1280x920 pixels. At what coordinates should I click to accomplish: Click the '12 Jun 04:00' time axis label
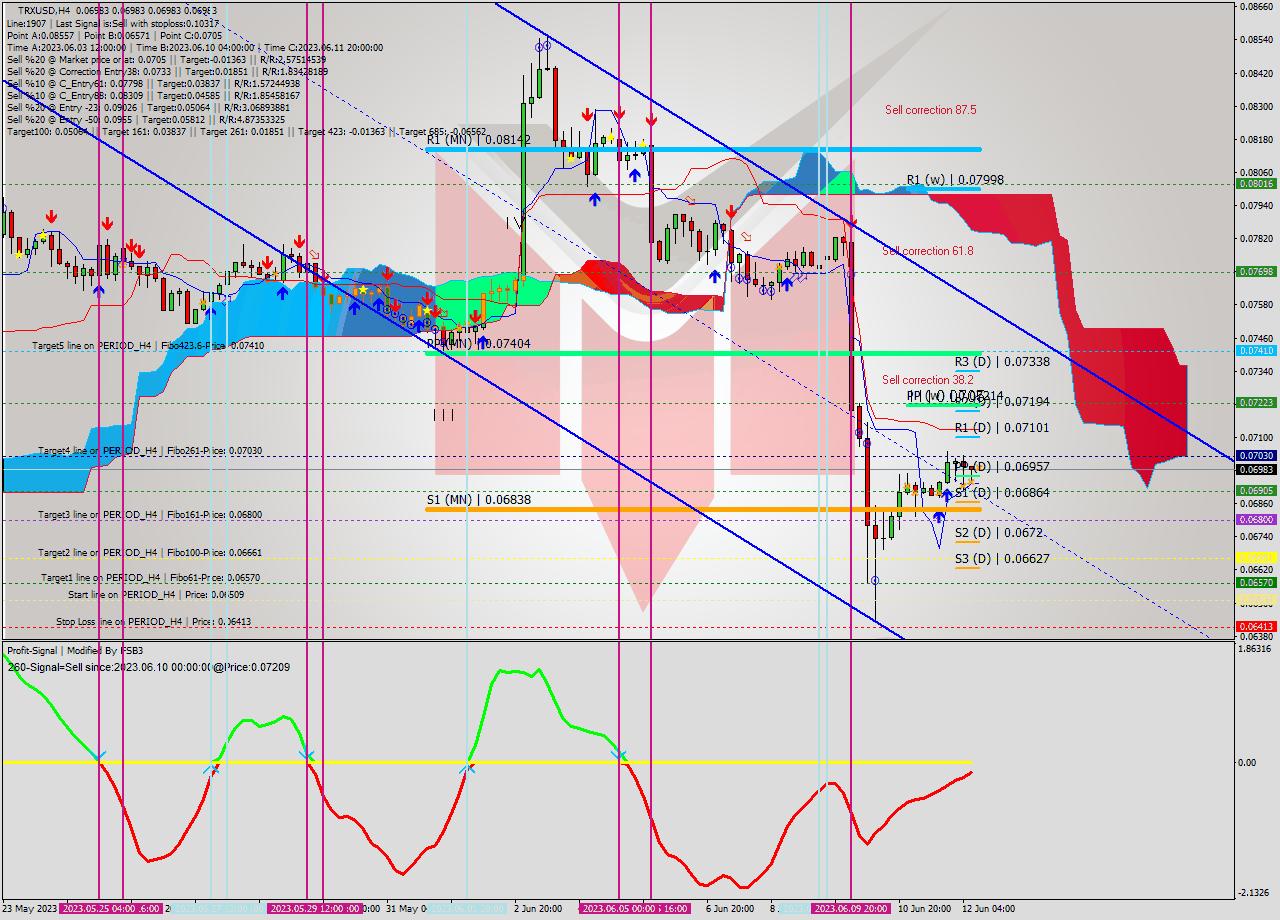click(989, 909)
